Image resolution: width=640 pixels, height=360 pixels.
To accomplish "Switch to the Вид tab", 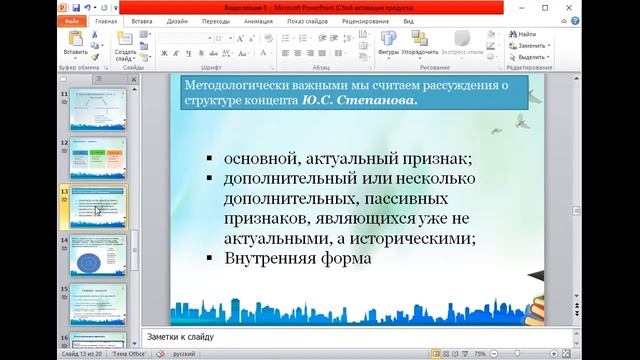I will point(409,21).
